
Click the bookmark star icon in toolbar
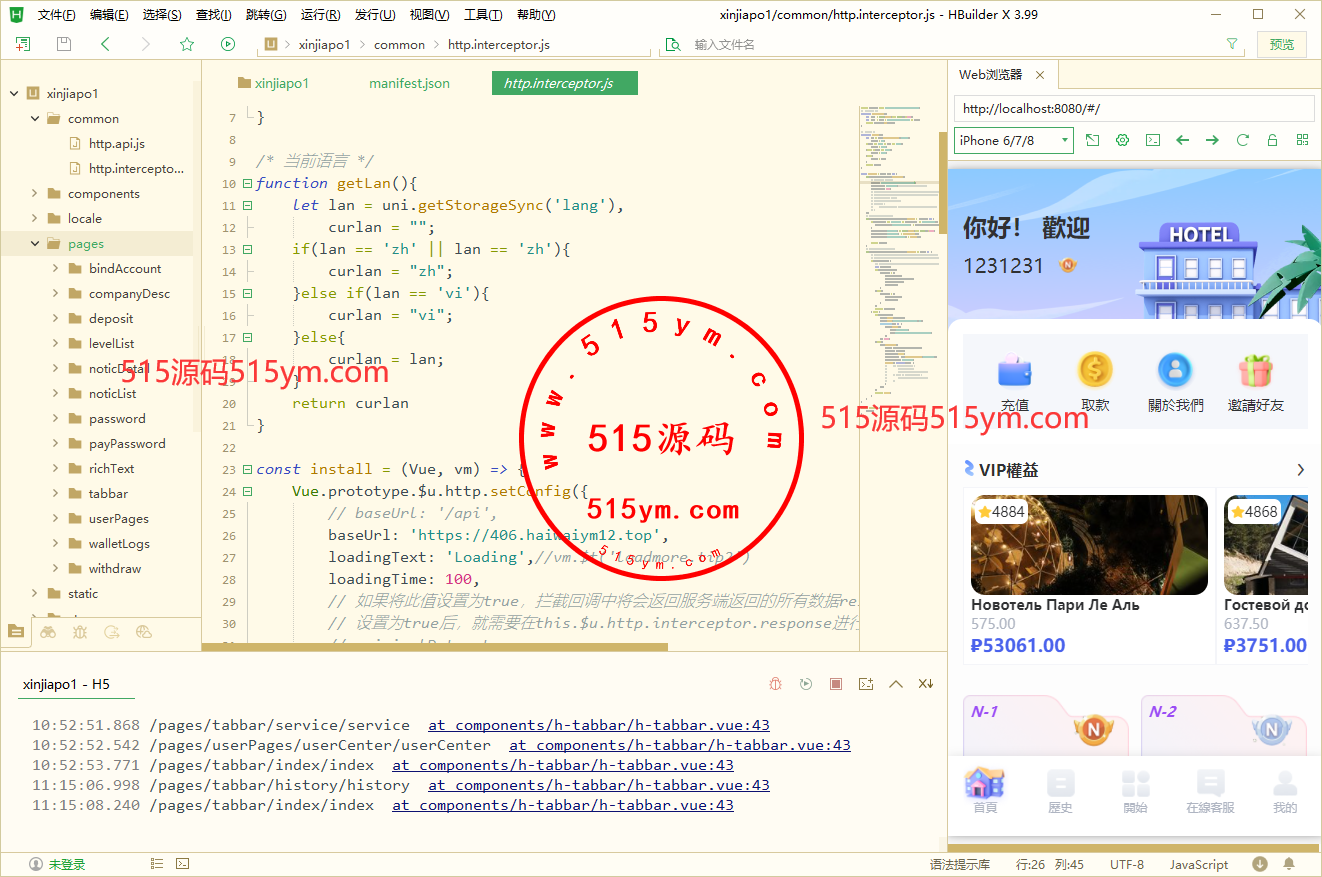[x=187, y=44]
